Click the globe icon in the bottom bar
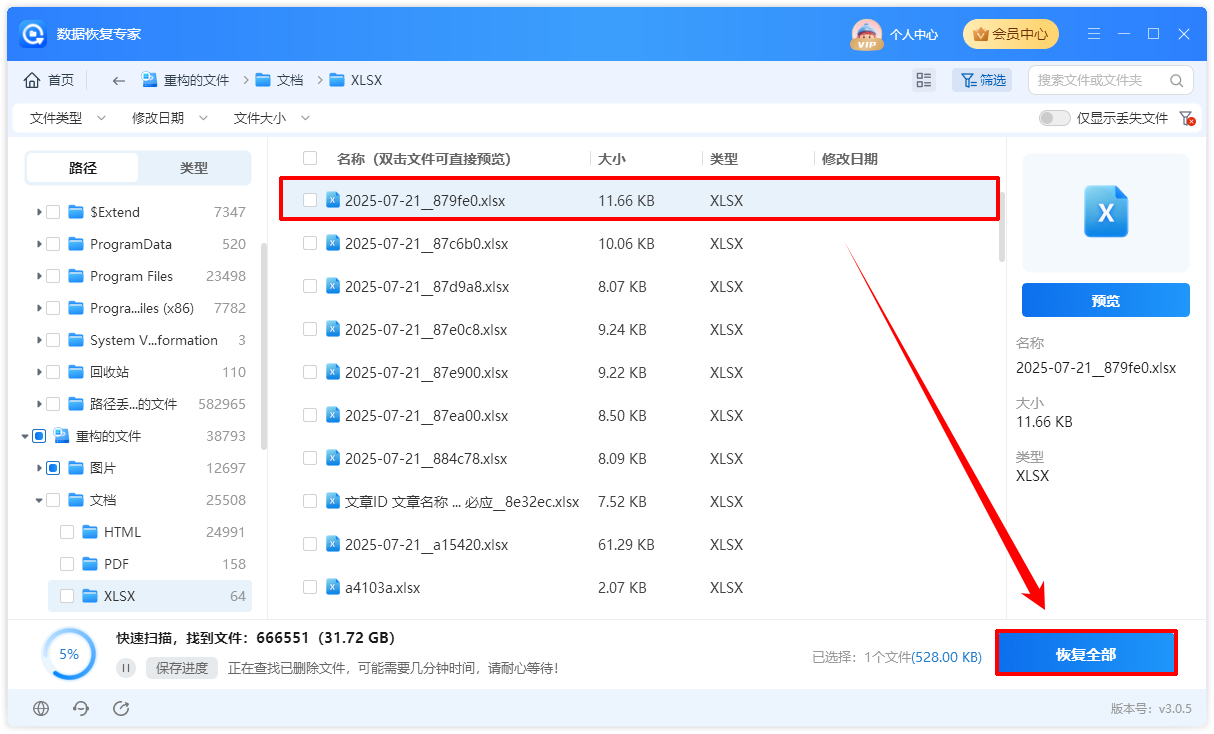The width and height of the screenshot is (1214, 734). tap(41, 708)
